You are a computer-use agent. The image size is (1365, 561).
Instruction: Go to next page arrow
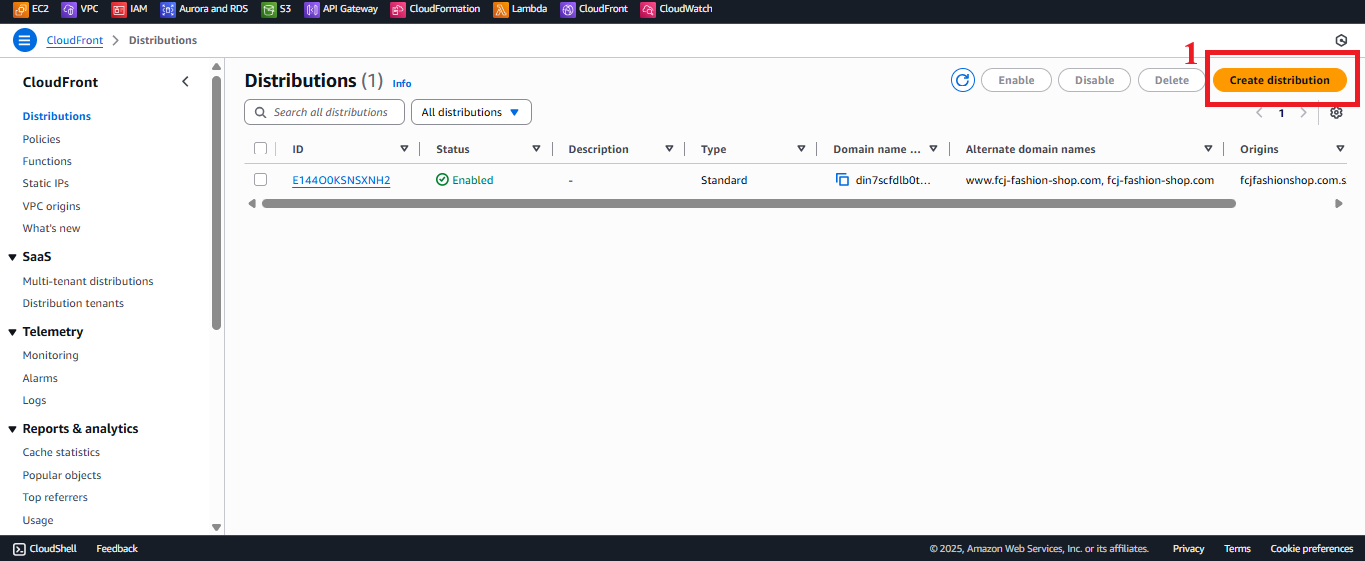tap(1303, 113)
